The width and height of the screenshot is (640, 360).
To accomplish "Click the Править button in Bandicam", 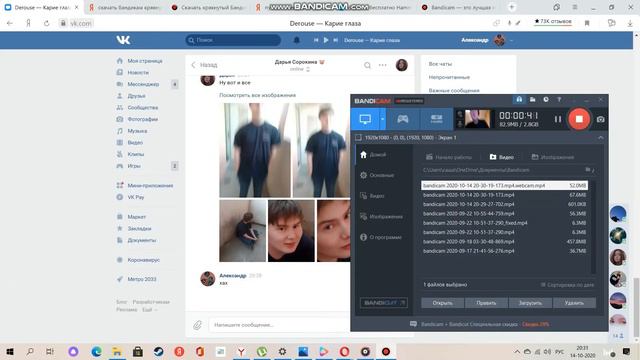I will pyautogui.click(x=486, y=303).
